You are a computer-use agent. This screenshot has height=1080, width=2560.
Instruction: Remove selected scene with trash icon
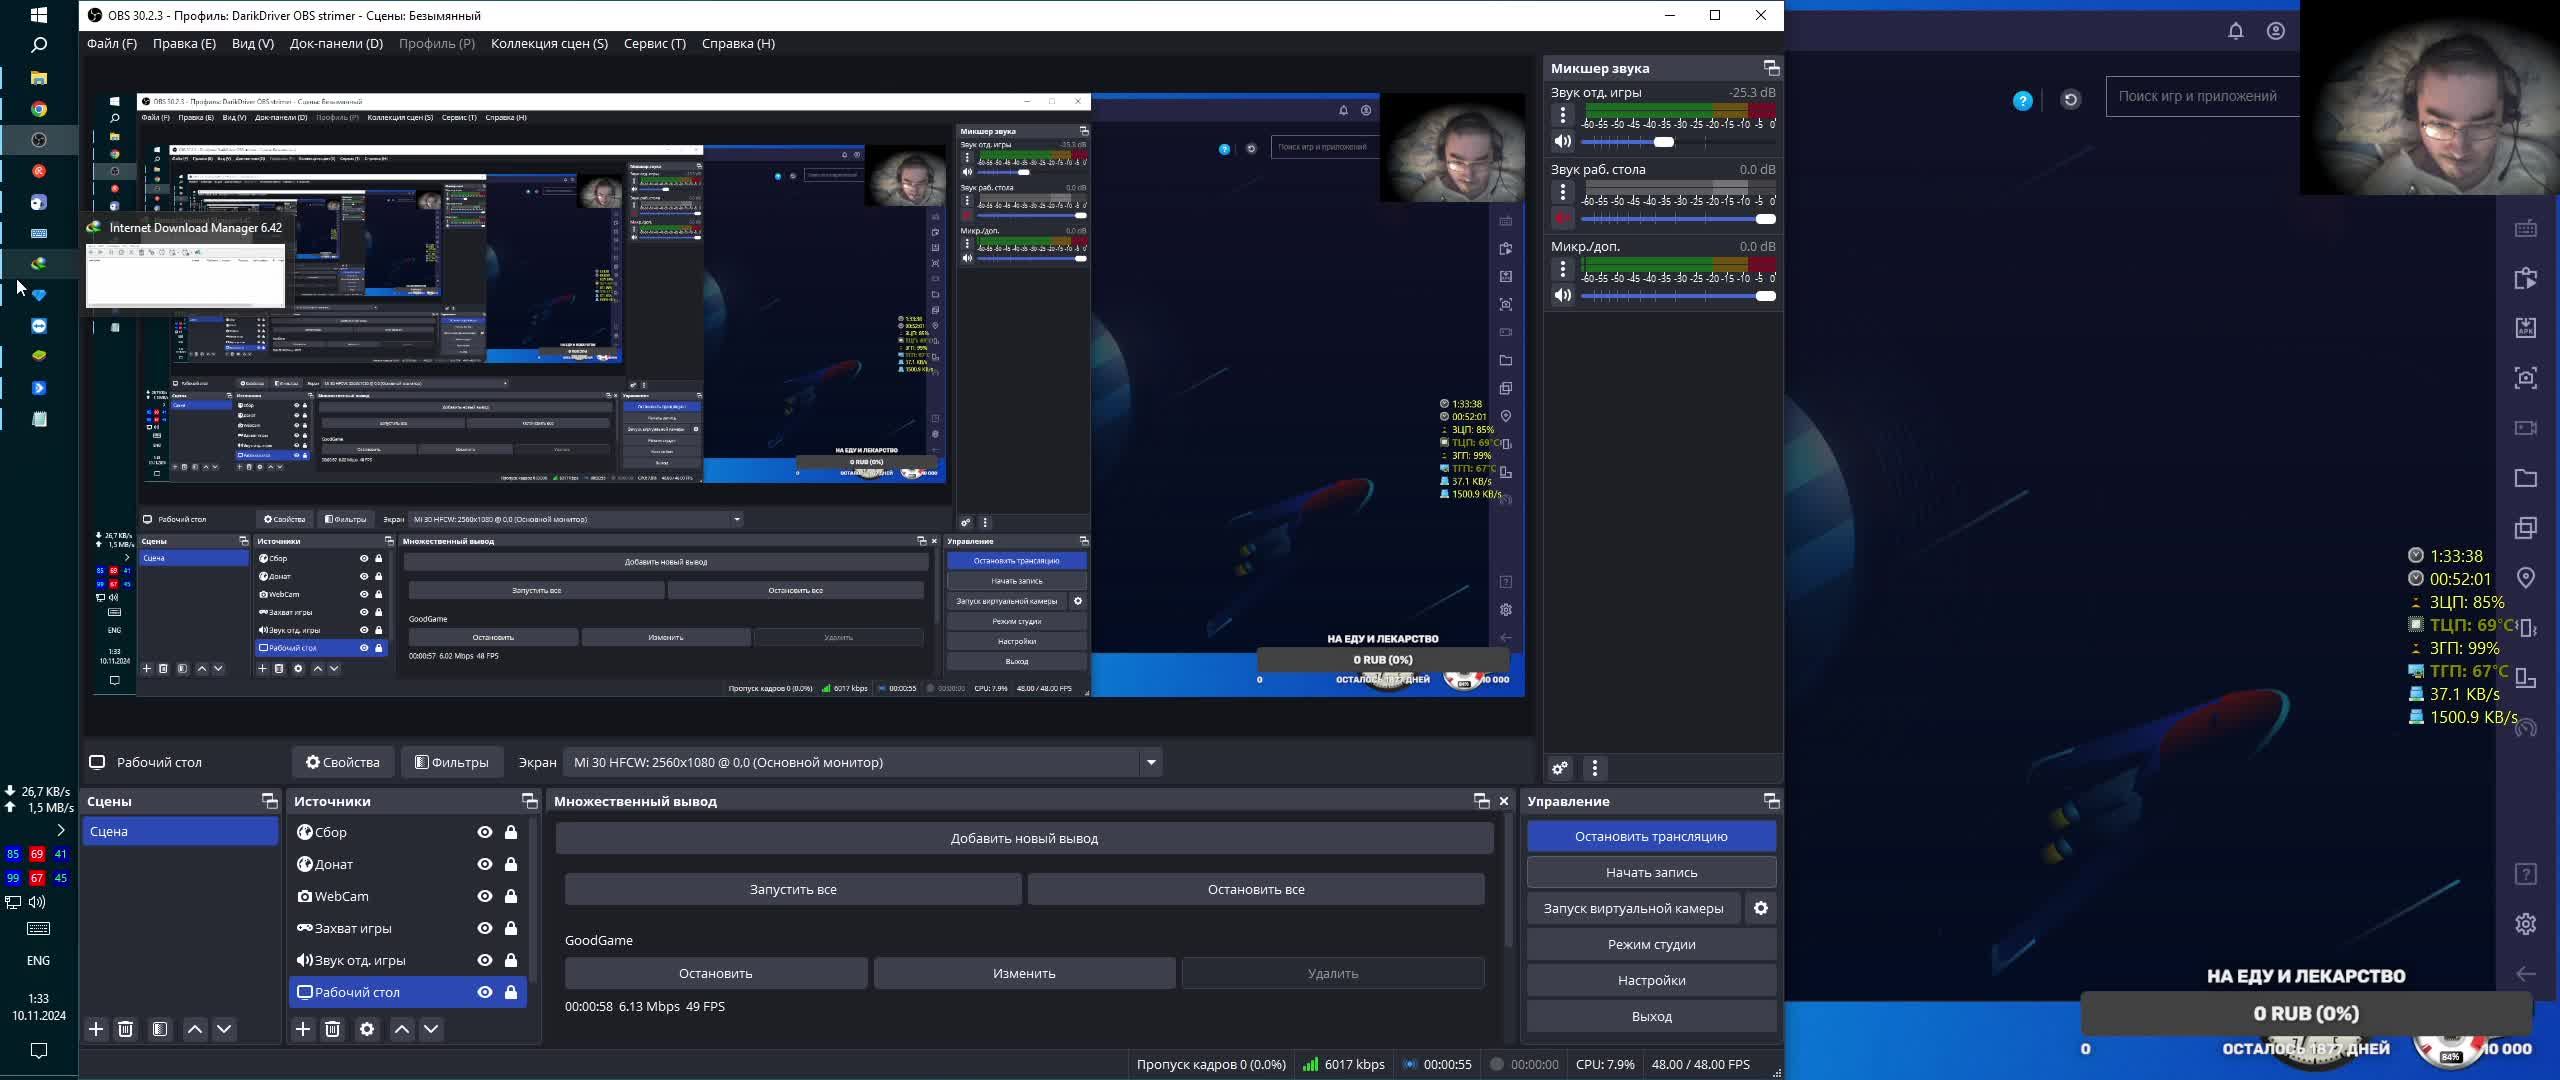tap(125, 1029)
